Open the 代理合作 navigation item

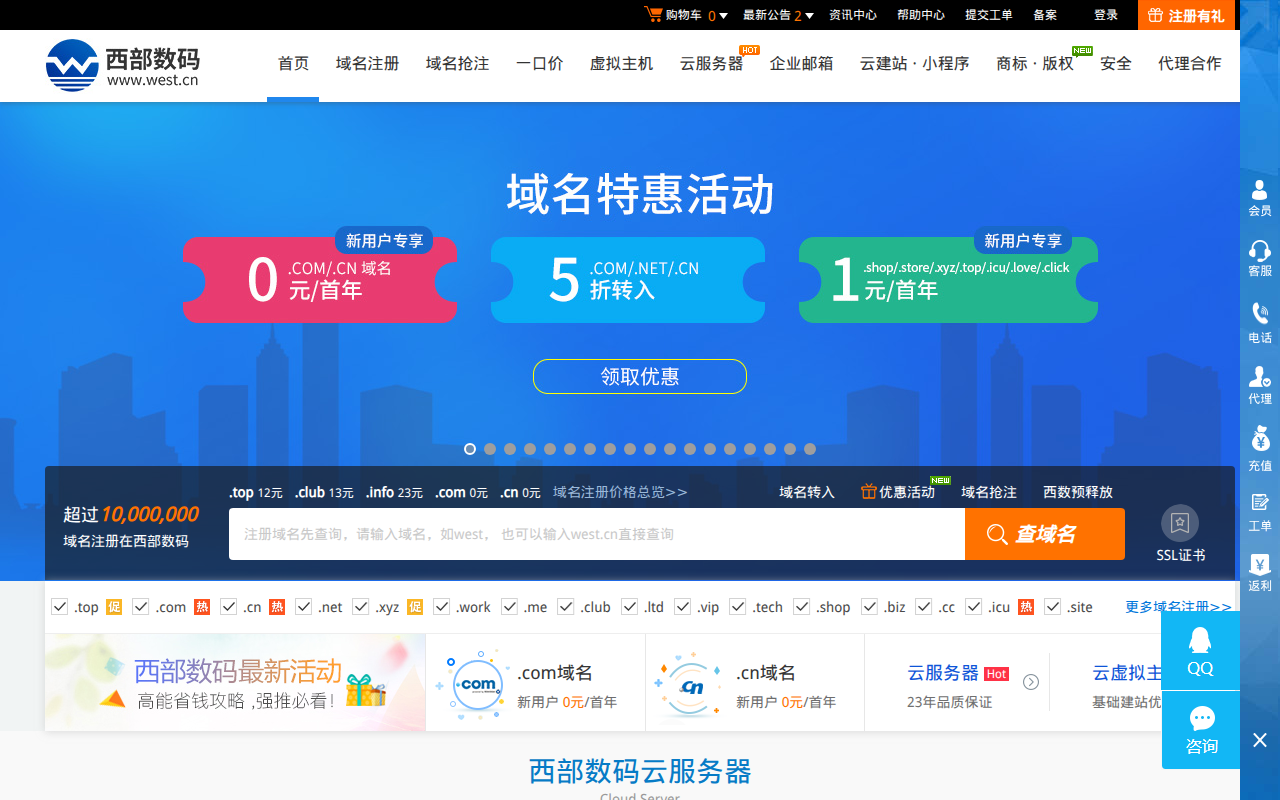[1189, 63]
